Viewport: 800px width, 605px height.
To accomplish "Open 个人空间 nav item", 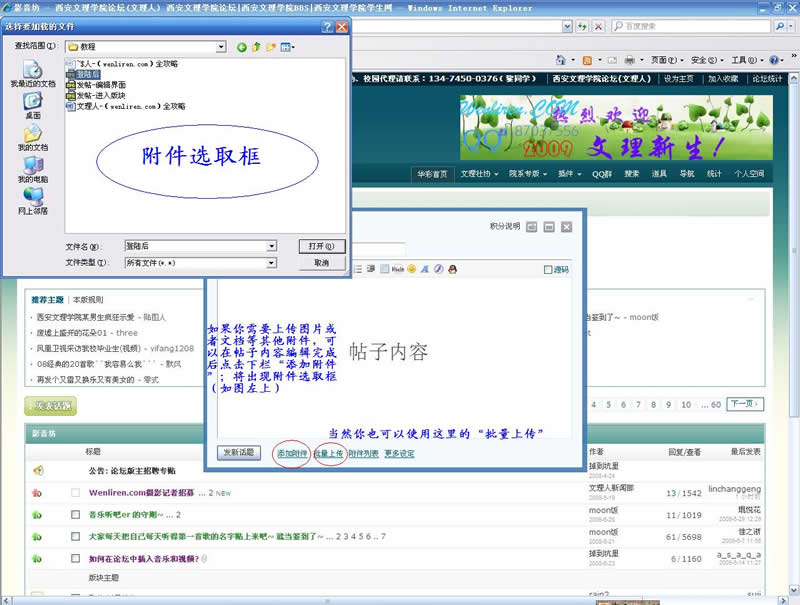I will pos(749,174).
